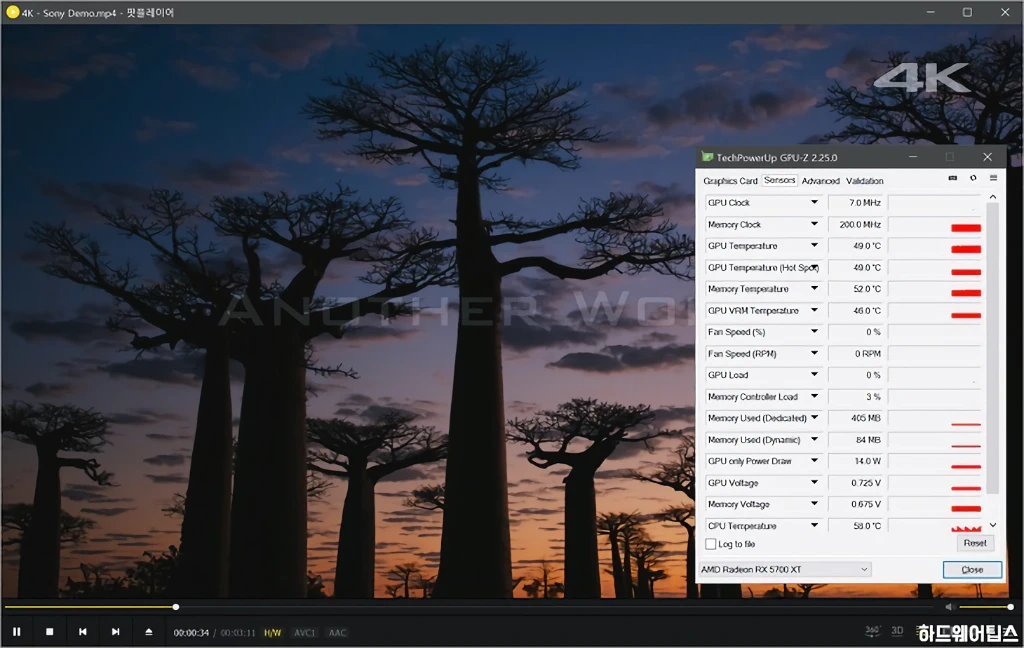Click the 00:03:11 total duration display
The width and height of the screenshot is (1024, 648).
click(x=238, y=632)
